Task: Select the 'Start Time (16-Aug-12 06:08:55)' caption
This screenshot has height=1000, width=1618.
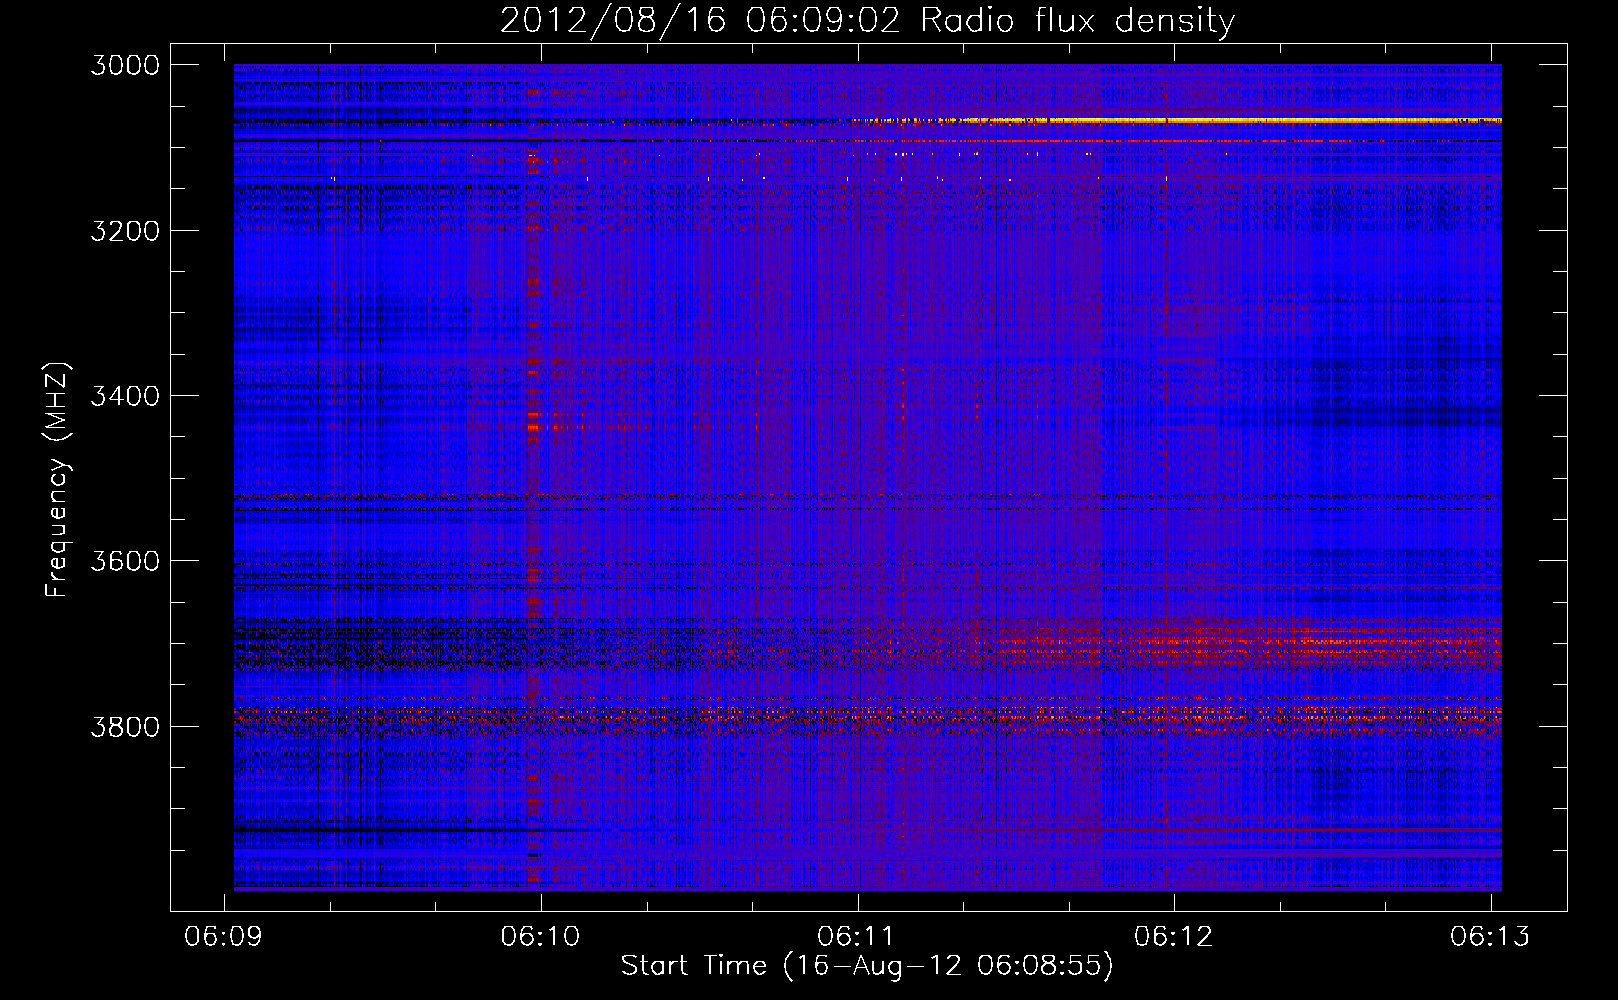Action: (x=867, y=966)
